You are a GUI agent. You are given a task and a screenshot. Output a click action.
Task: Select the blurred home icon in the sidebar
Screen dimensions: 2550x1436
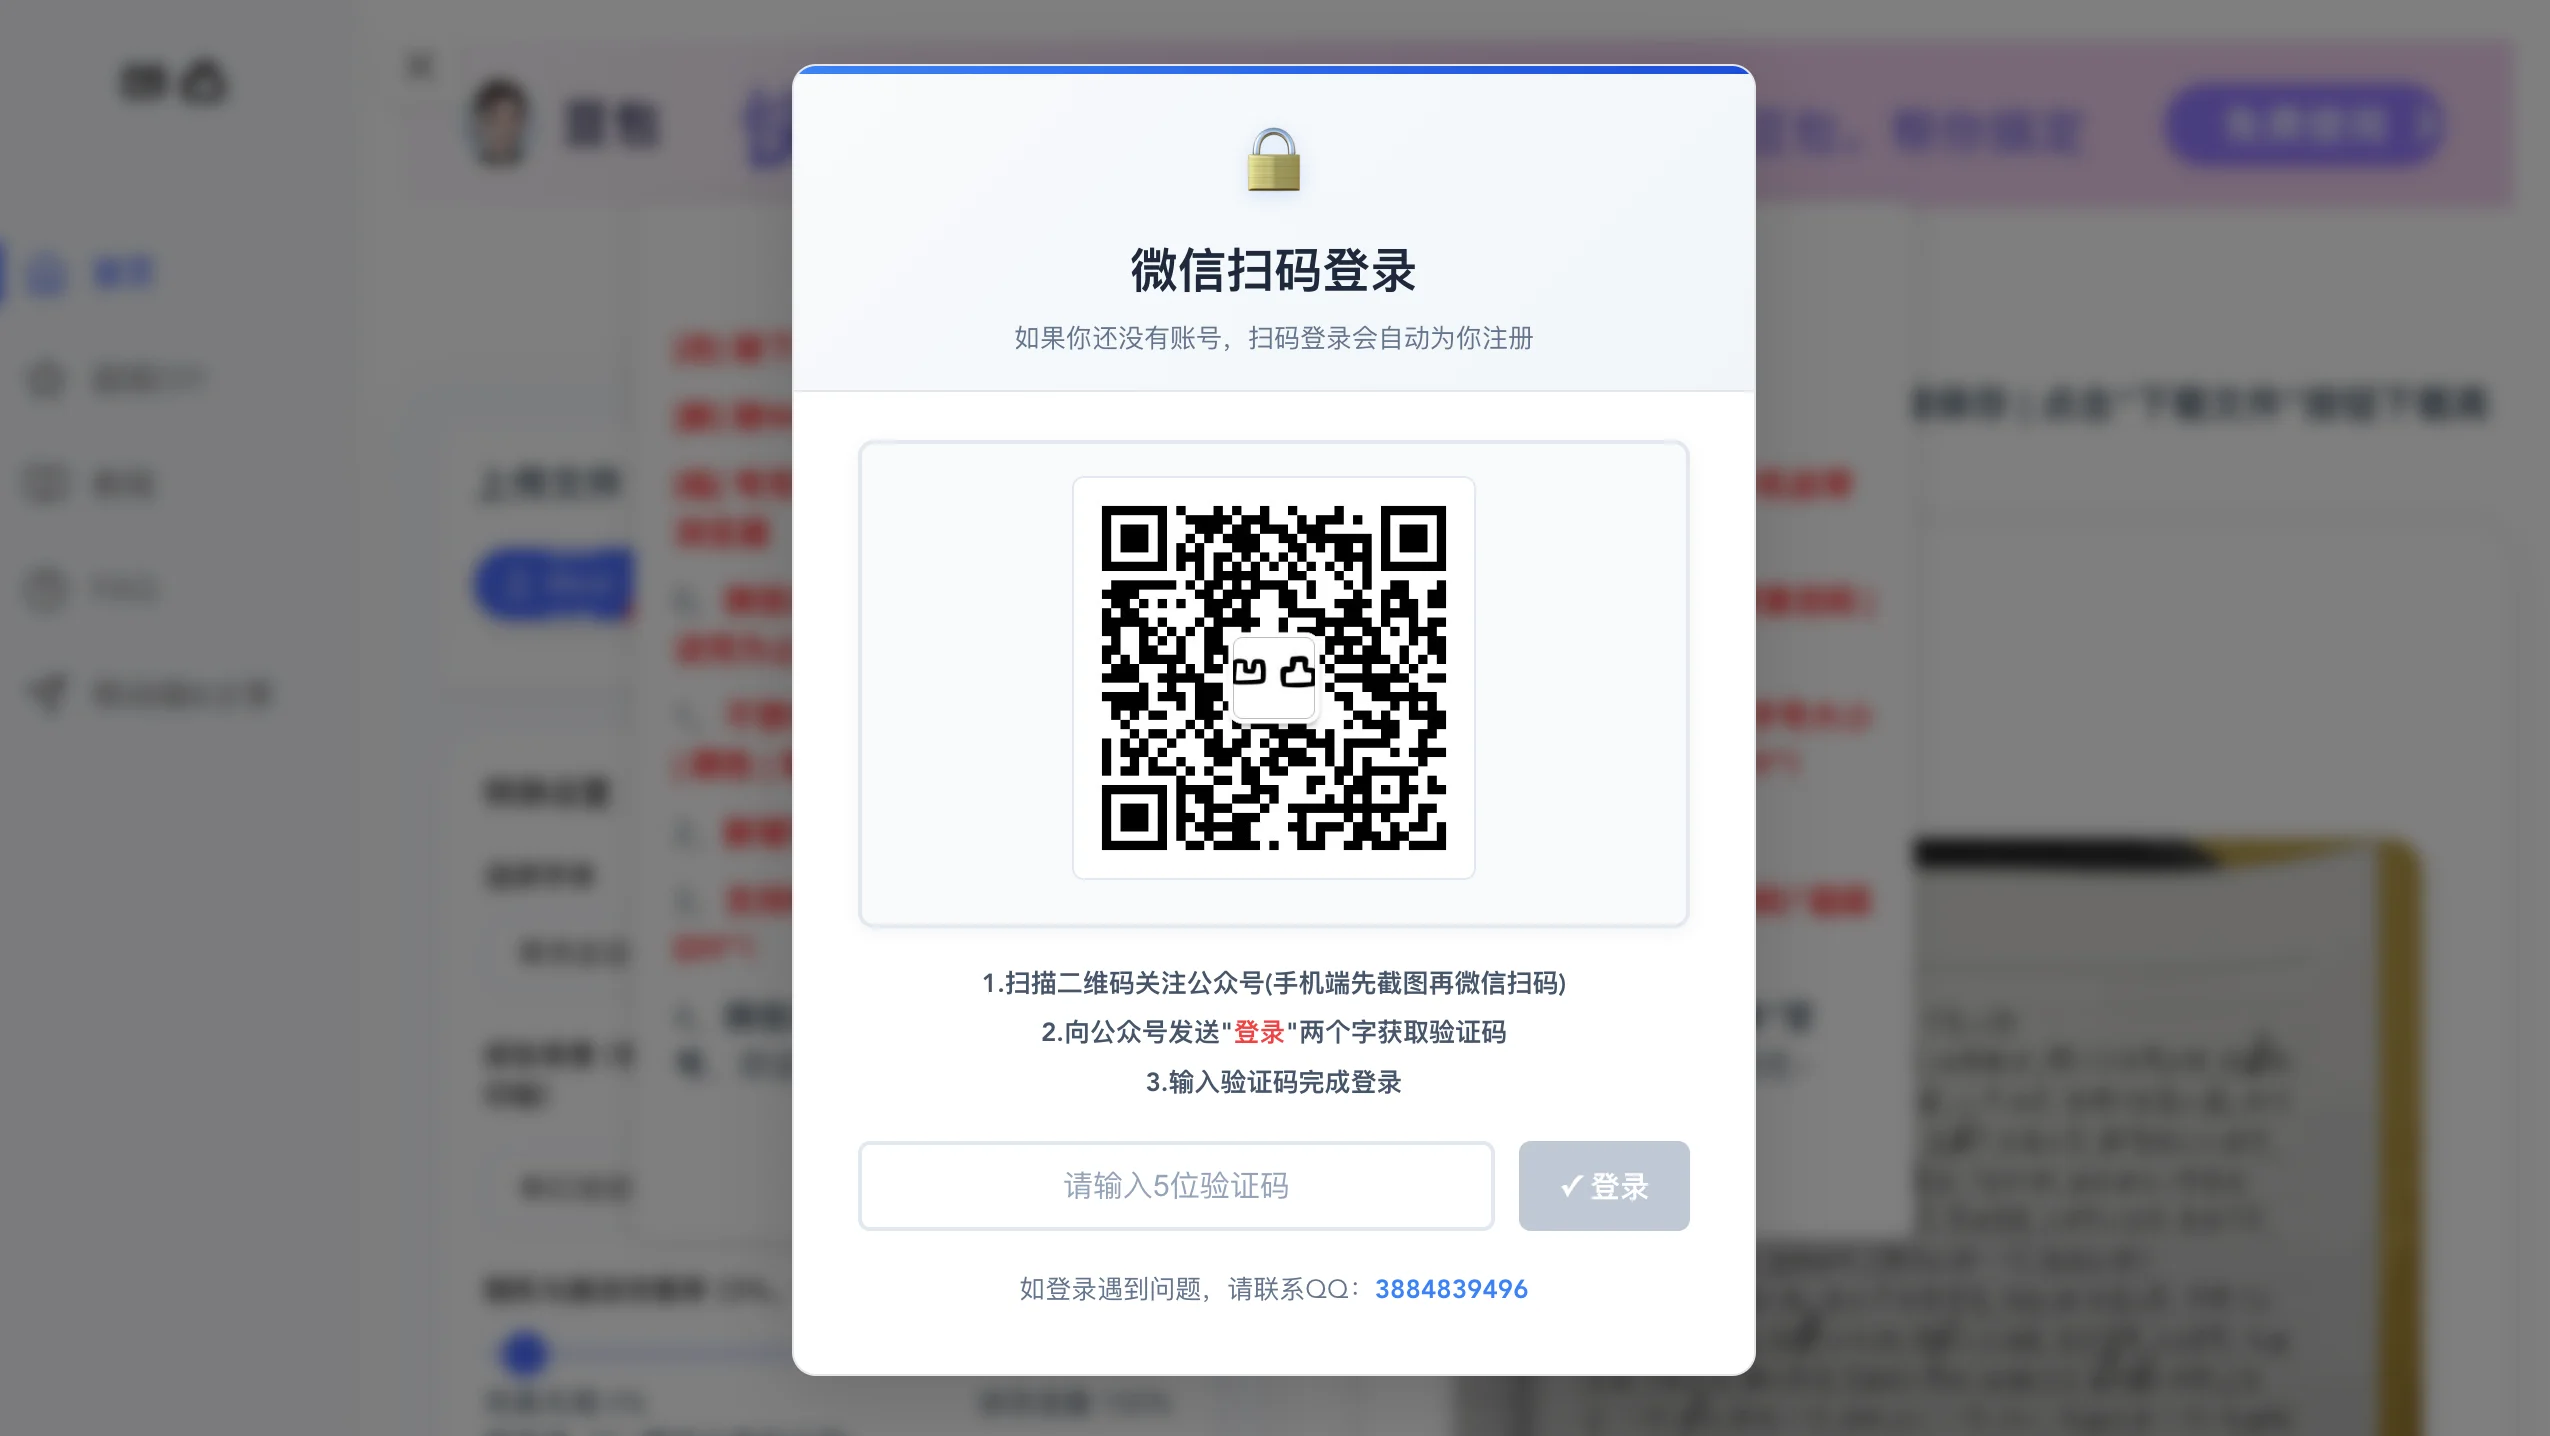(x=46, y=273)
